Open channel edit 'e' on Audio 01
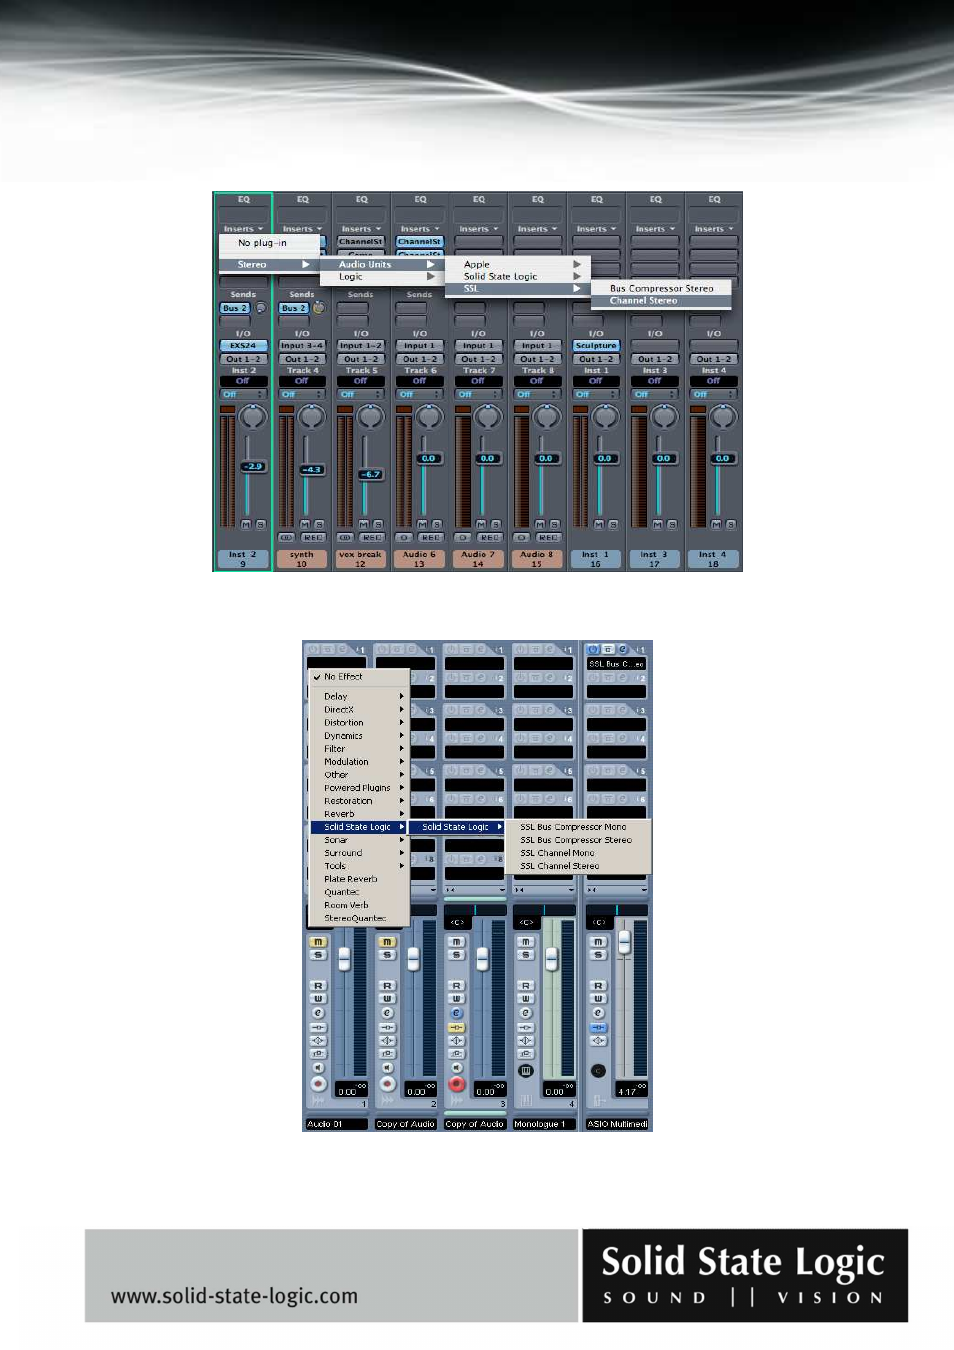Screen dimensions: 954x1350 [318, 1013]
